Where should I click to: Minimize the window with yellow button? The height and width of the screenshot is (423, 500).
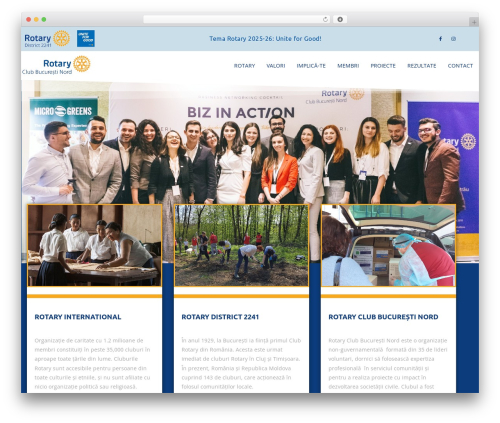pos(36,20)
